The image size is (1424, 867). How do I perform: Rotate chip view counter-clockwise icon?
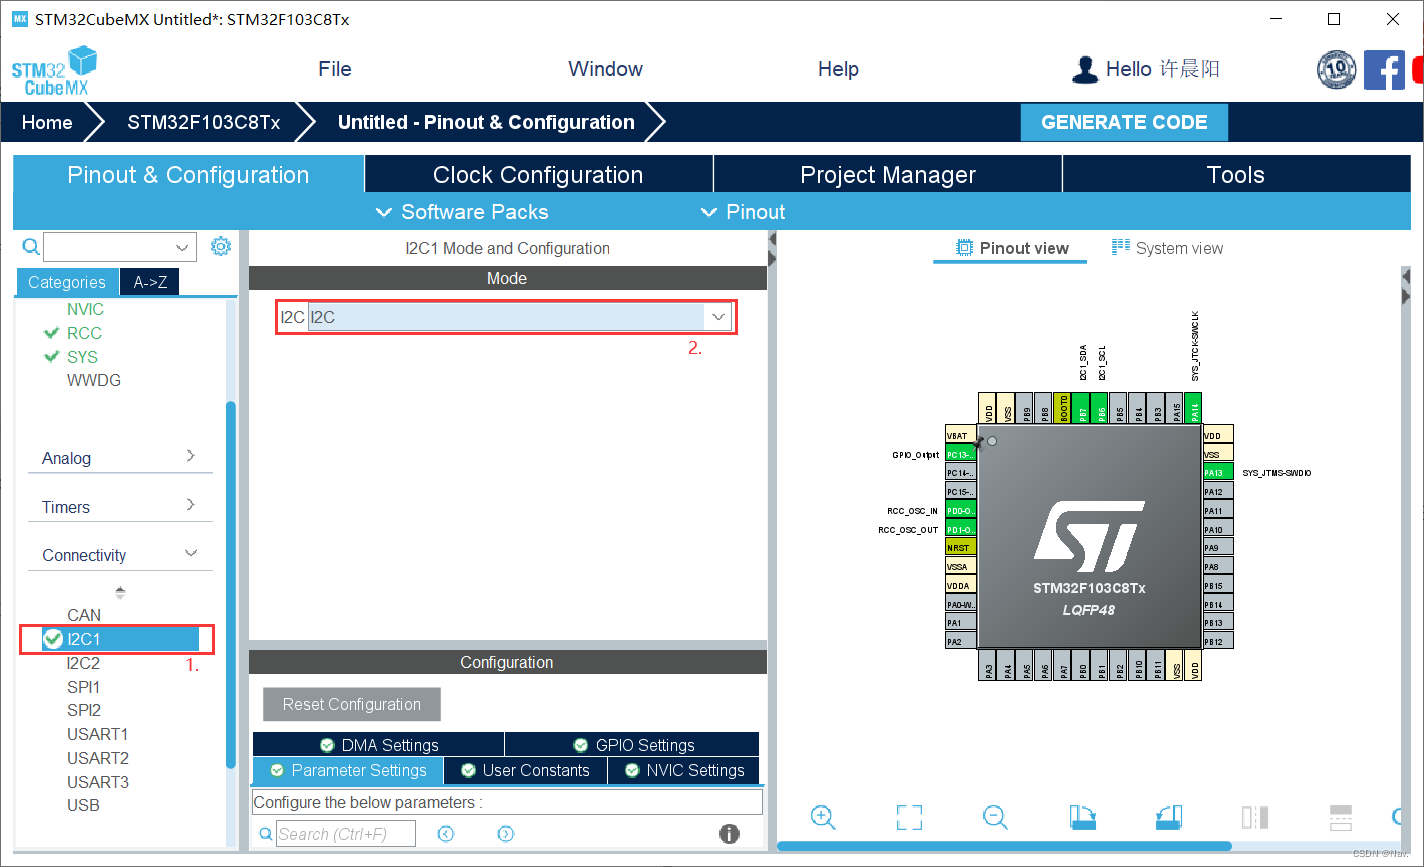1168,817
